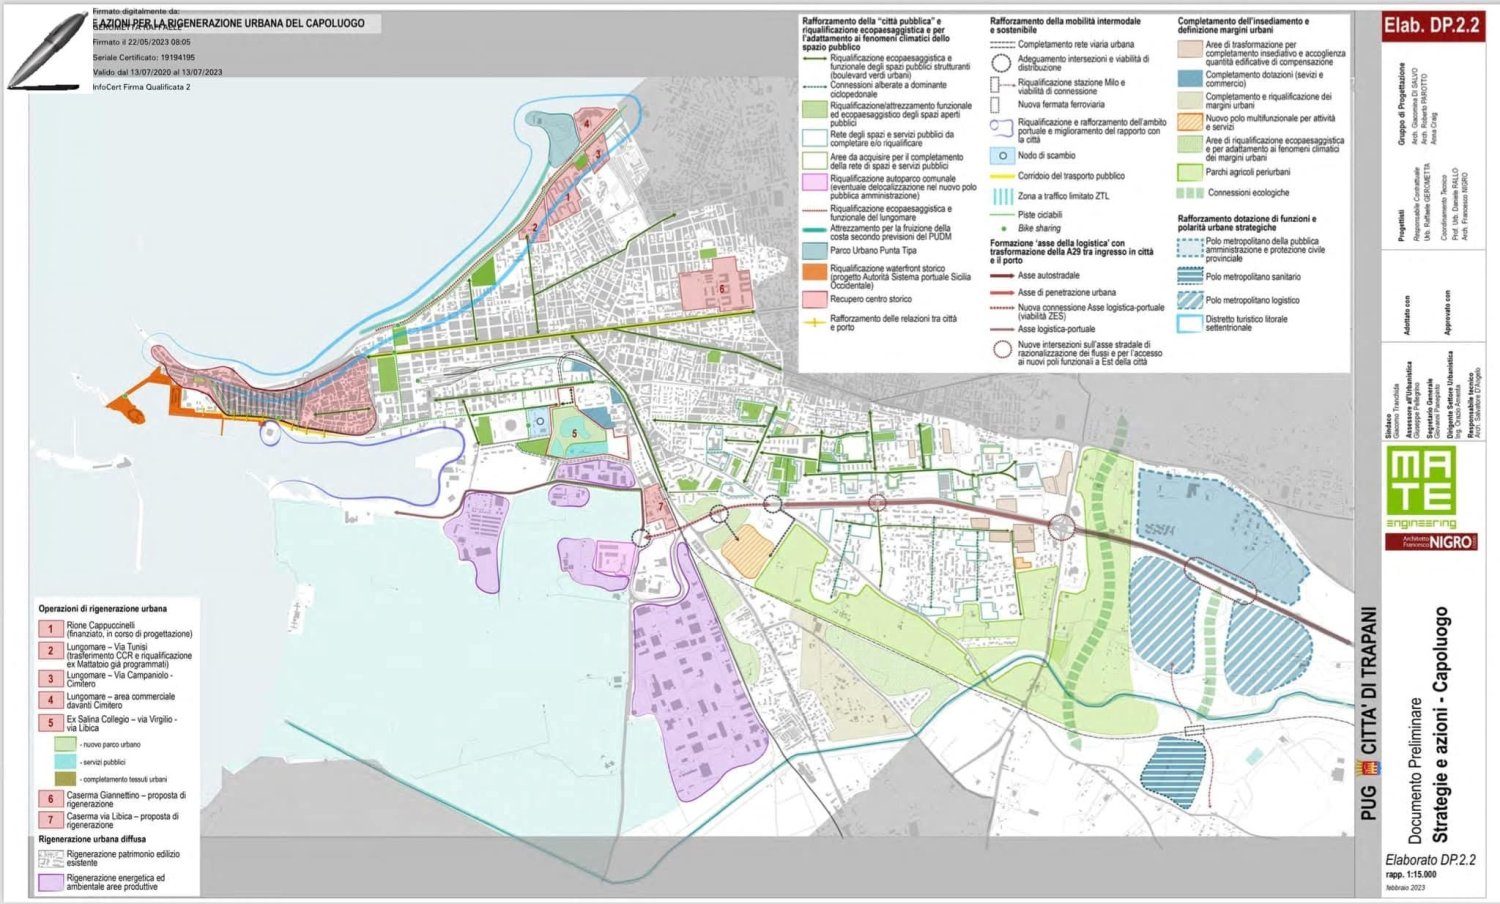Click the 'Asse logistica-portuale' legend text

pyautogui.click(x=1056, y=328)
